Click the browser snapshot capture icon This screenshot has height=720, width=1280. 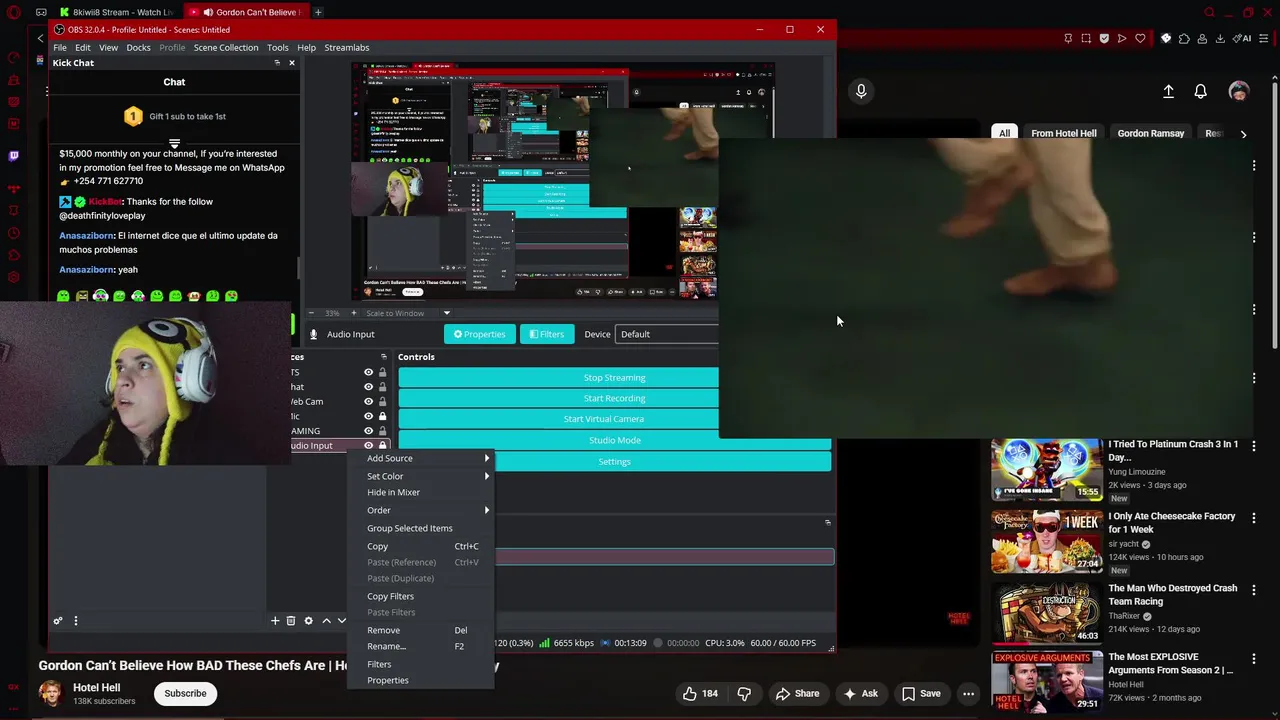coord(1086,38)
